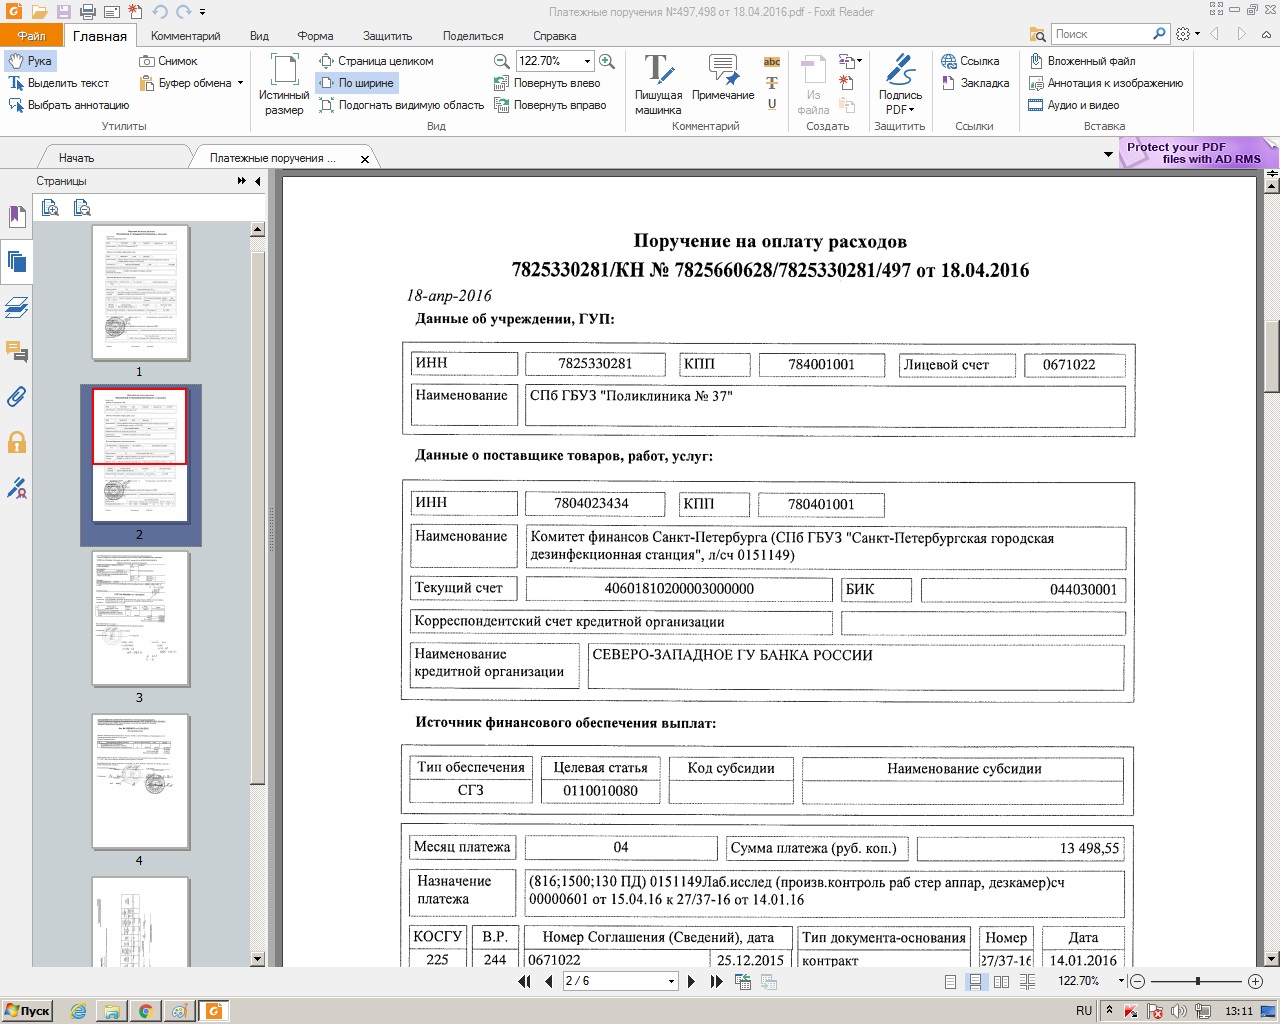Add a Bookmark (Закладка)
The width and height of the screenshot is (1280, 1024).
pos(975,83)
